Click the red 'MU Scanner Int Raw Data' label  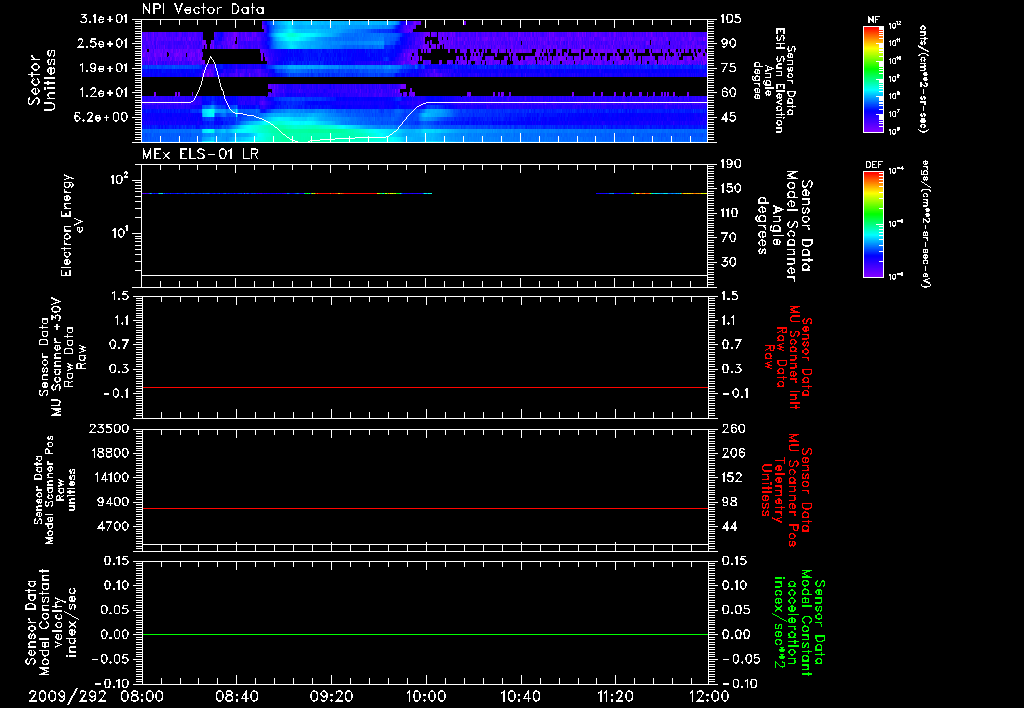(788, 357)
